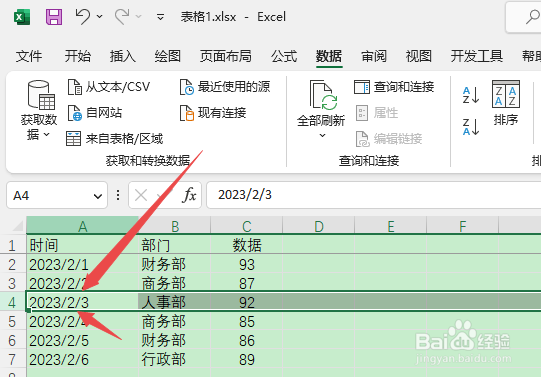Select column B header
Image resolution: width=541 pixels, height=377 pixels.
175,226
